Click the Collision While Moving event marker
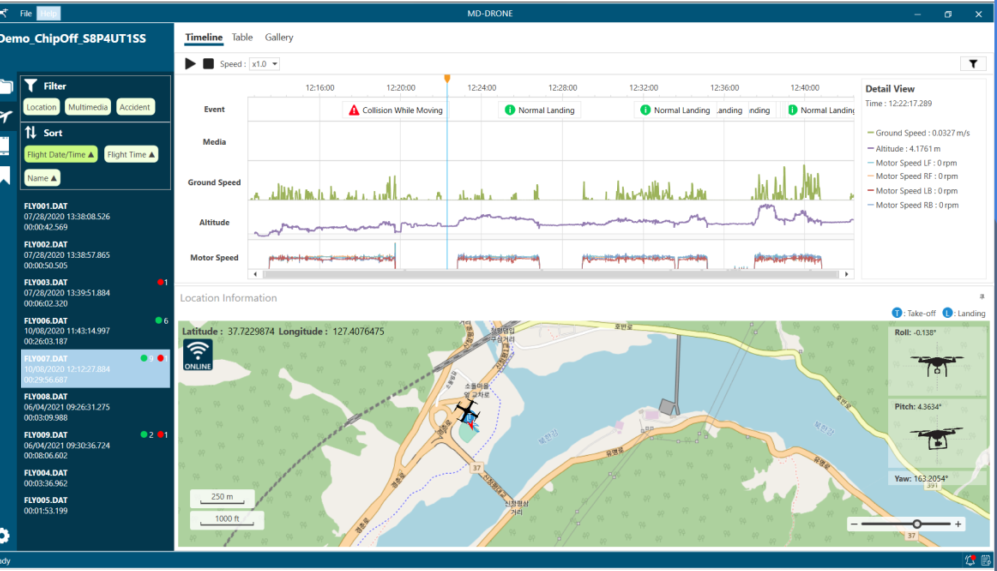Viewport: 997px width, 571px height. (x=395, y=110)
